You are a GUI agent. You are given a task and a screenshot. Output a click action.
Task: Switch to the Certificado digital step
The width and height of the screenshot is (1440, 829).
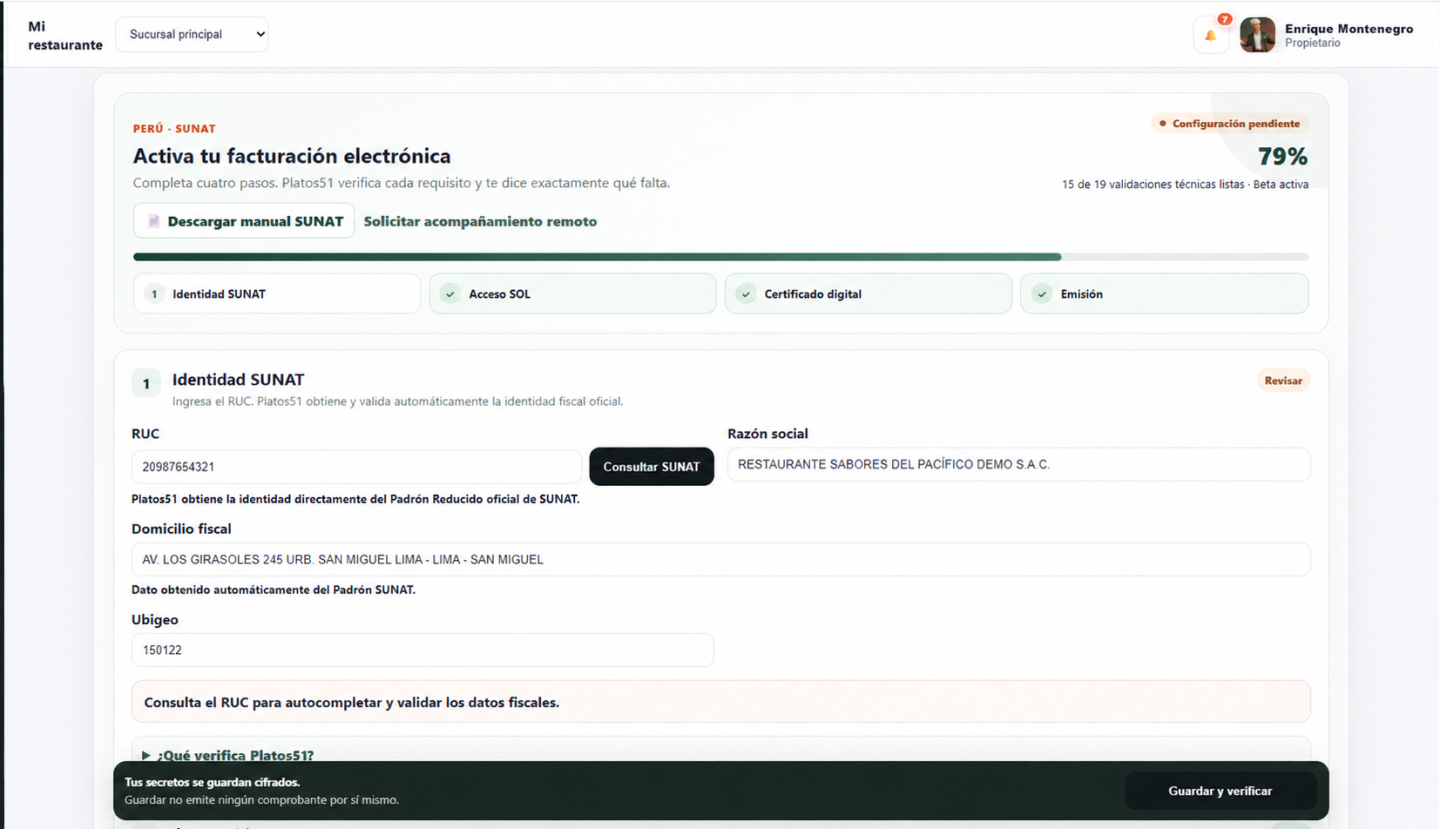[868, 294]
